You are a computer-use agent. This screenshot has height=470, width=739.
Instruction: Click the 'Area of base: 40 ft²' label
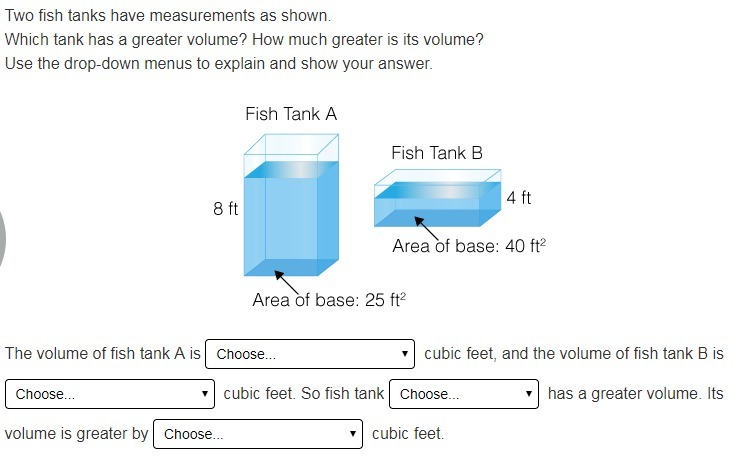point(469,246)
